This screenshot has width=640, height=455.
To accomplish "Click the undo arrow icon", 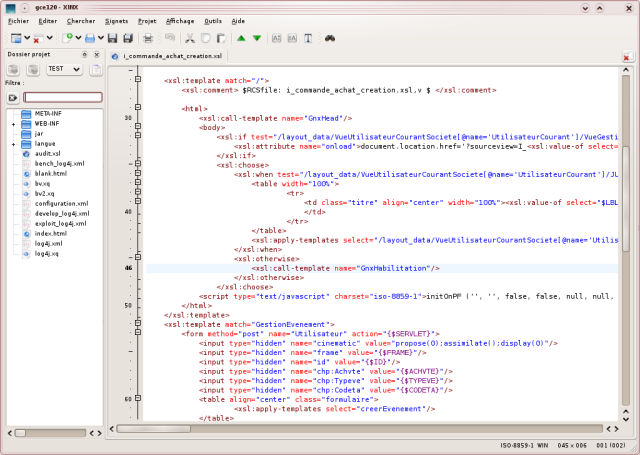I will pos(170,38).
